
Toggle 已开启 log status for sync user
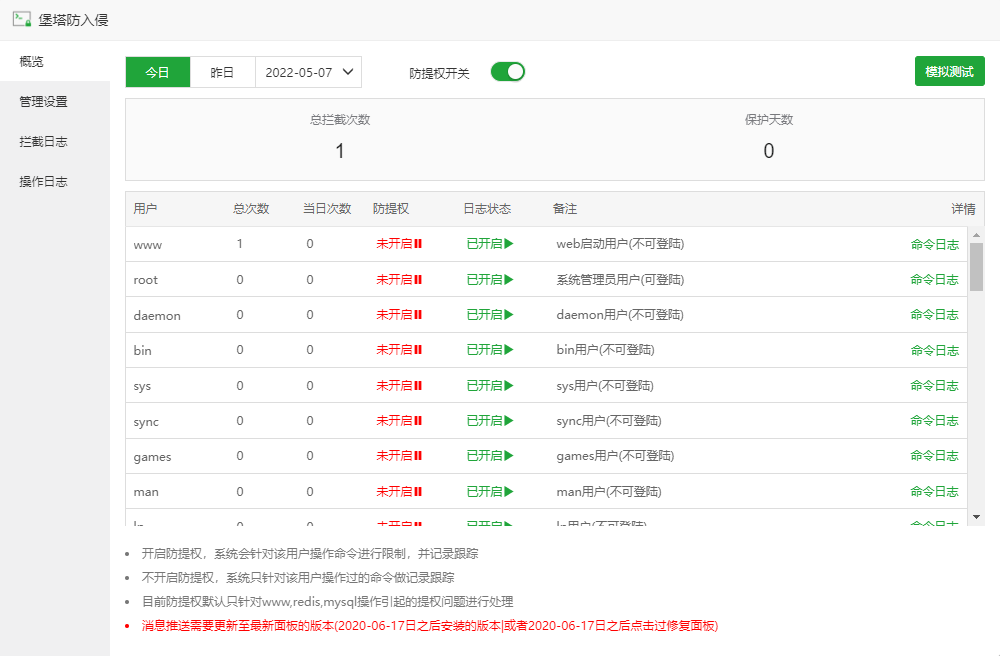(x=490, y=421)
